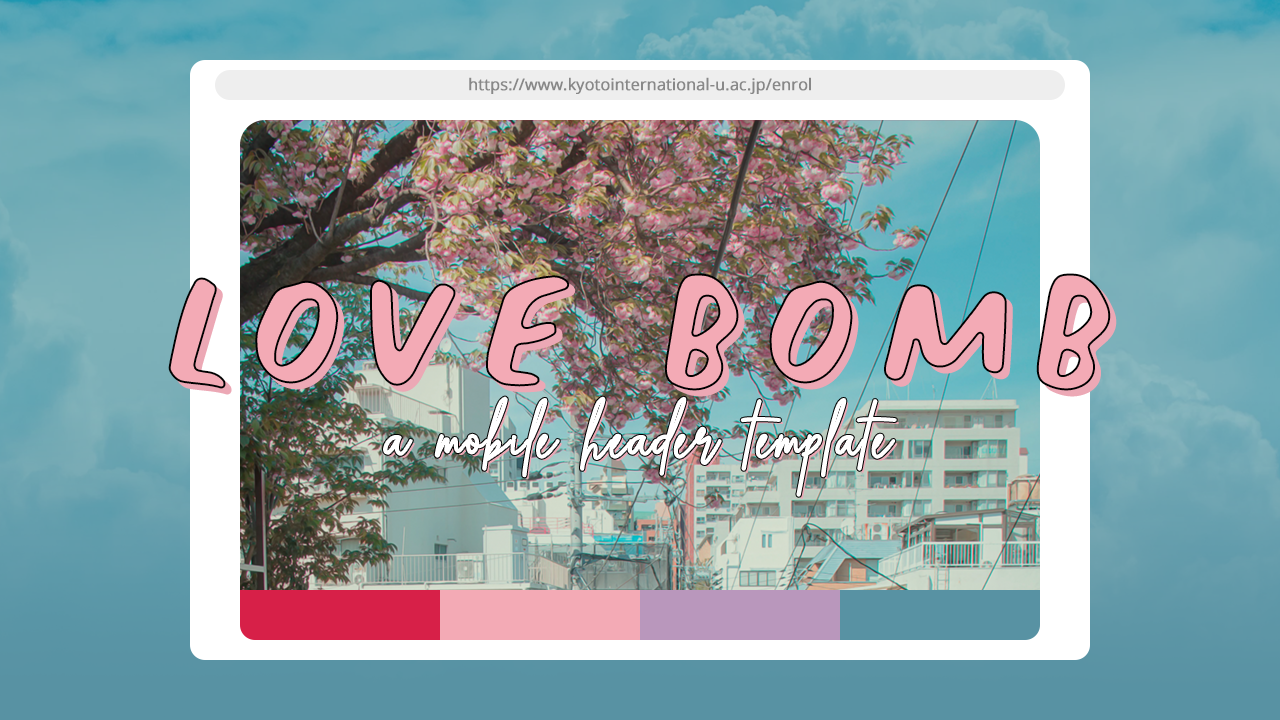Select the steel blue color swatch
The width and height of the screenshot is (1280, 720).
(940, 615)
